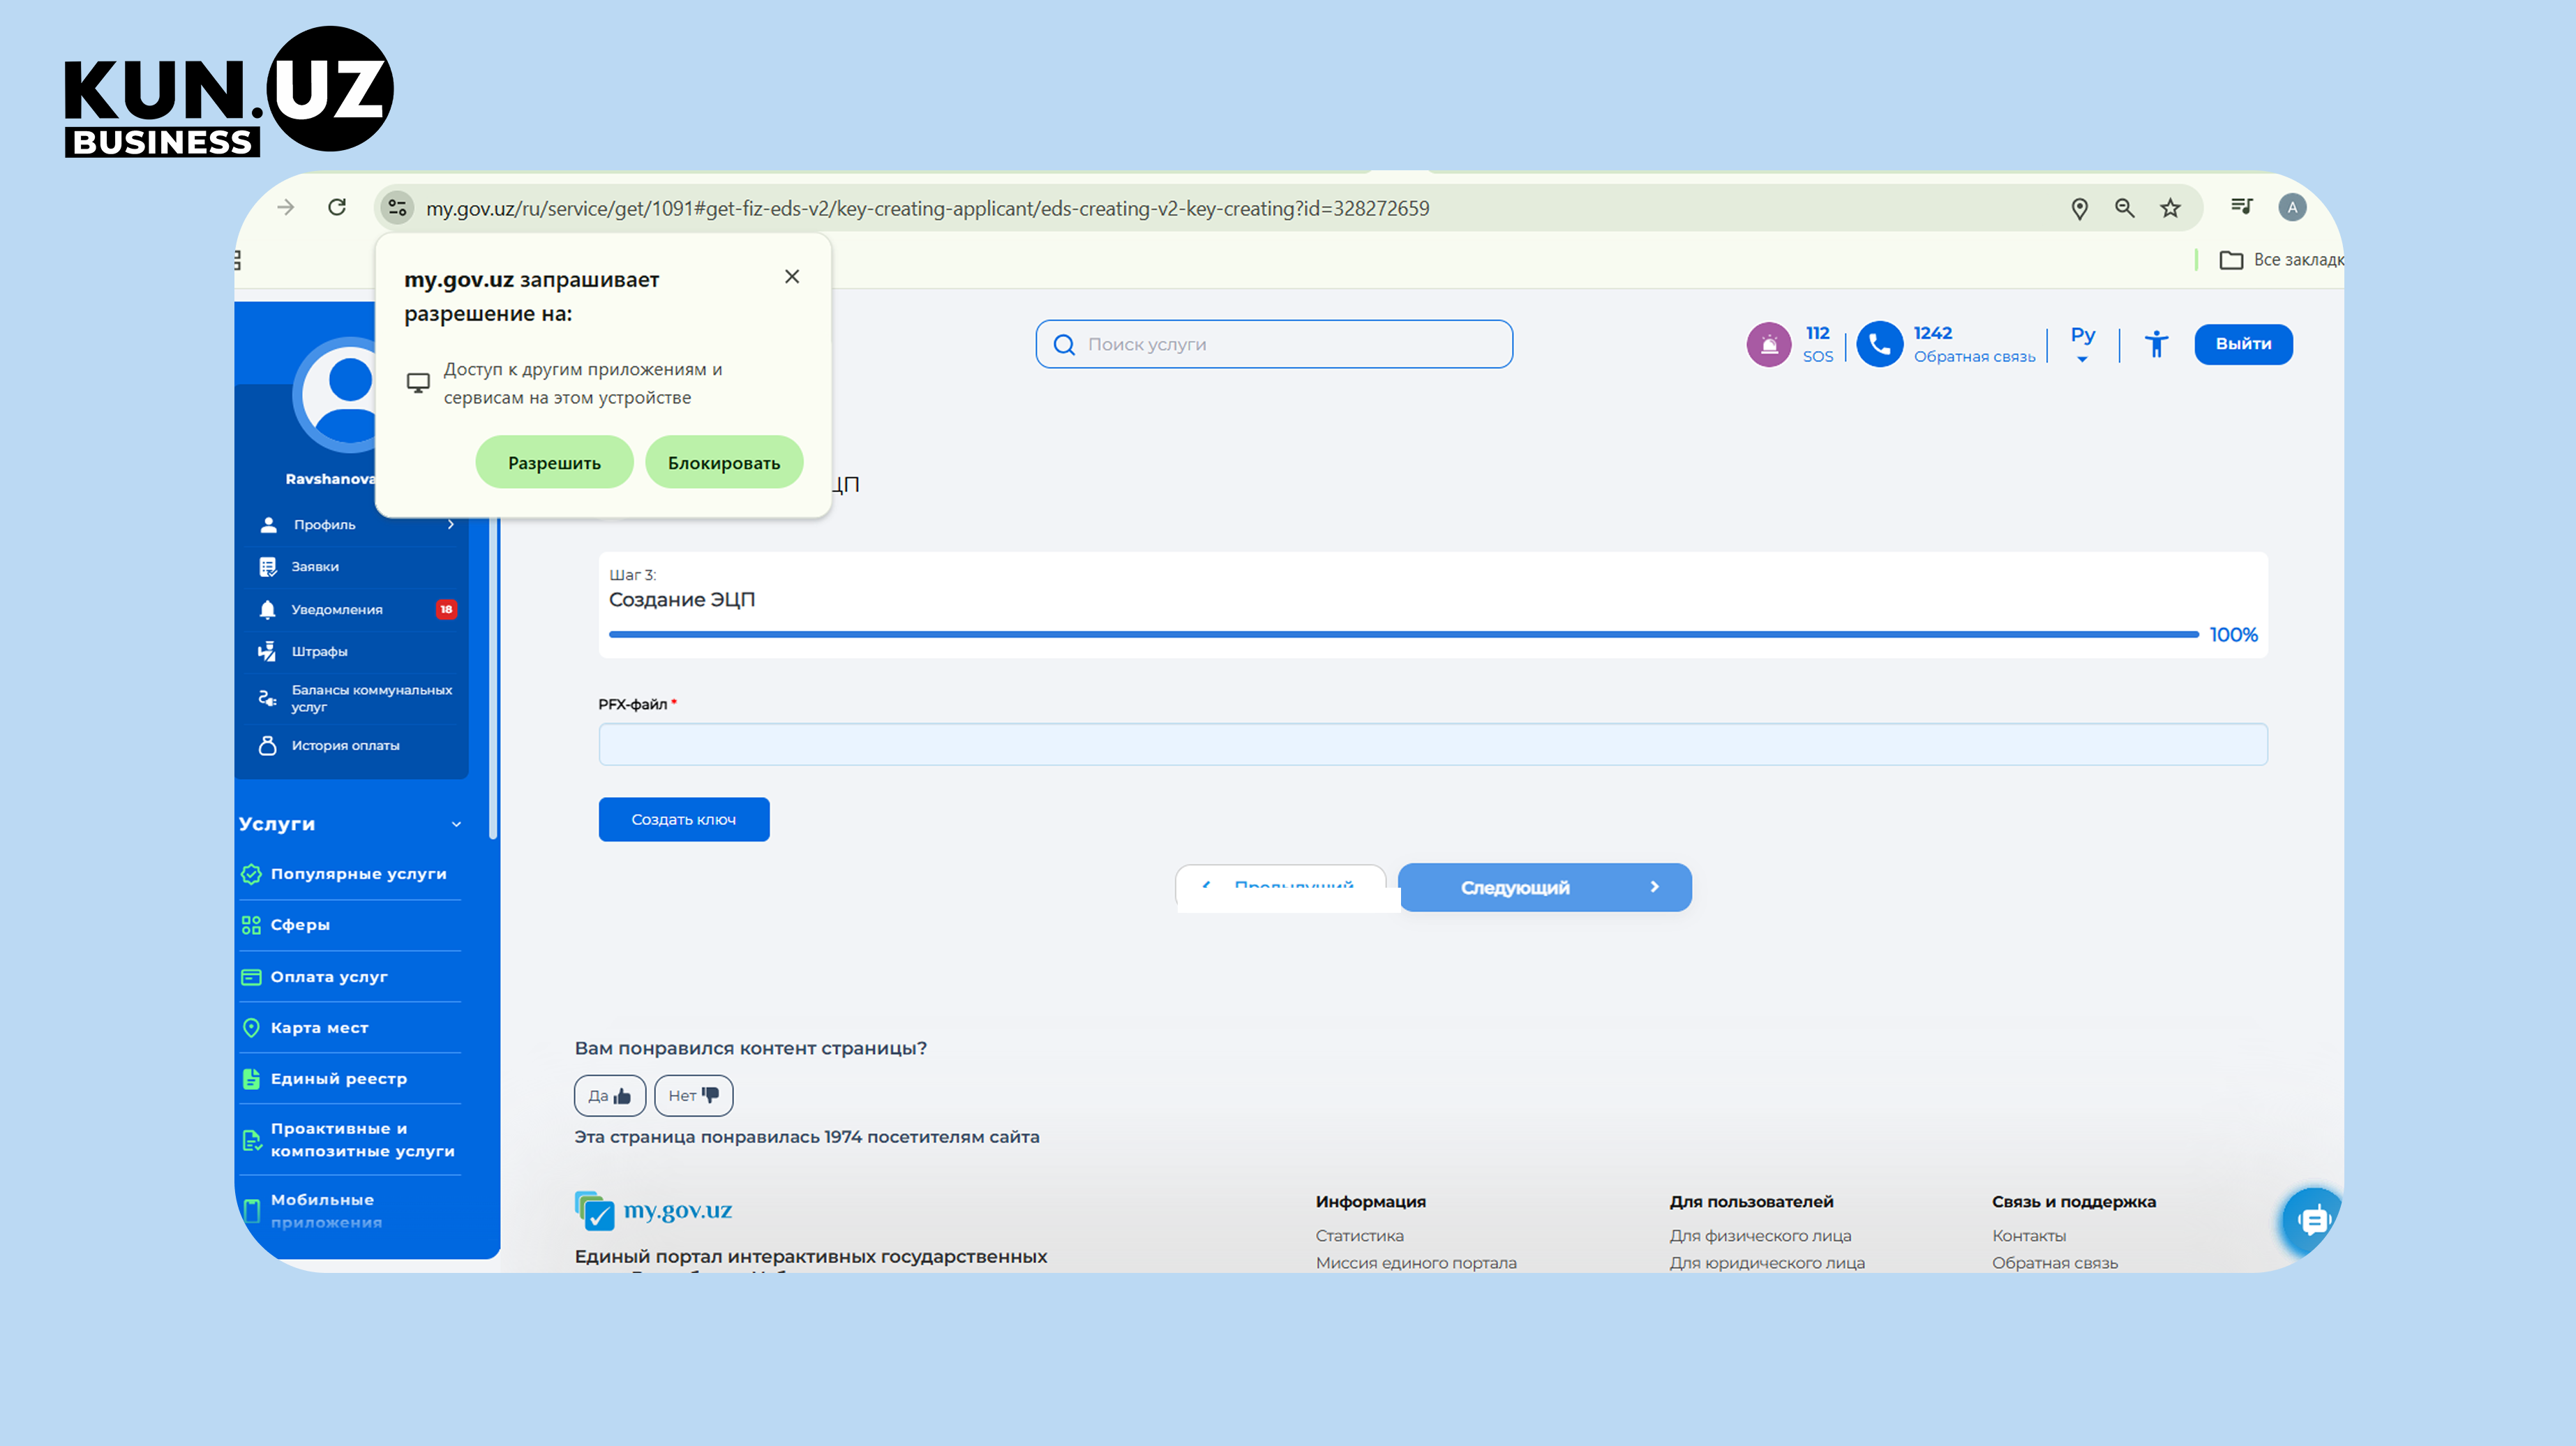Screen dimensions: 2576x1446
Task: Vote Нет with the thumbs down
Action: [x=694, y=1096]
